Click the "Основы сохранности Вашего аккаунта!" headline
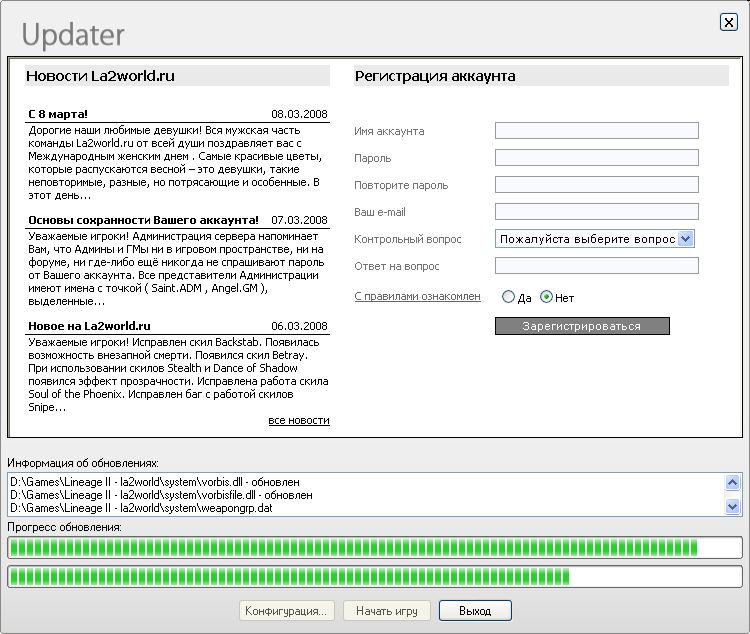Screen dimensions: 750x634 coord(143,220)
